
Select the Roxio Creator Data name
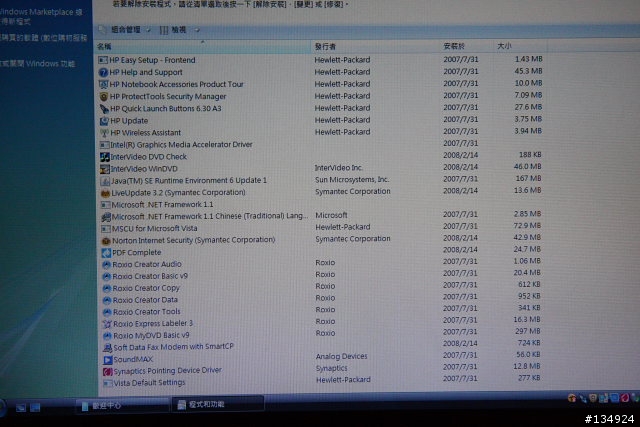point(145,300)
